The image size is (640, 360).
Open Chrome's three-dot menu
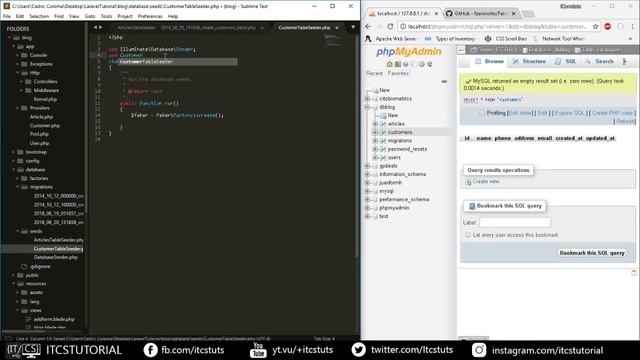[633, 27]
